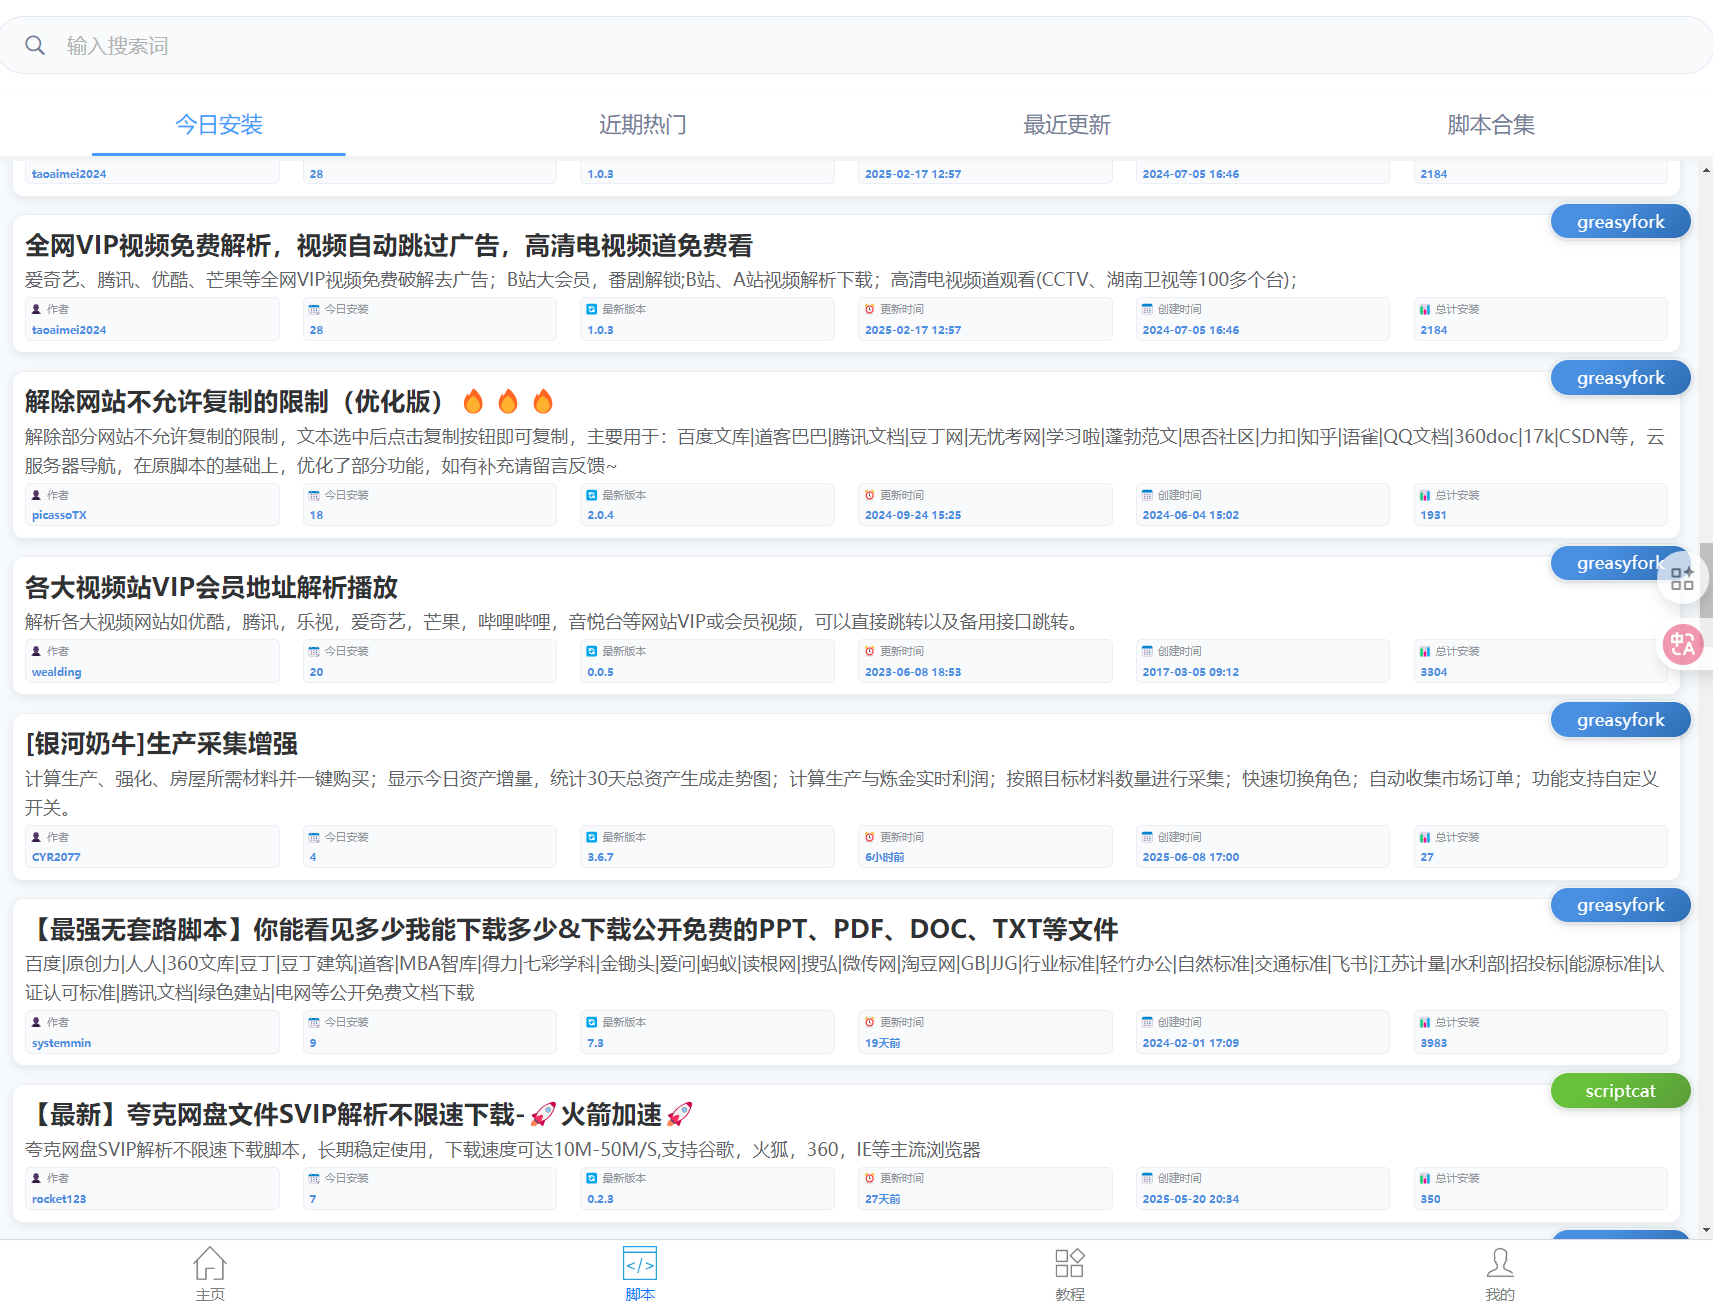Click the scrollbar down arrow
The image size is (1713, 1305).
point(1706,1230)
